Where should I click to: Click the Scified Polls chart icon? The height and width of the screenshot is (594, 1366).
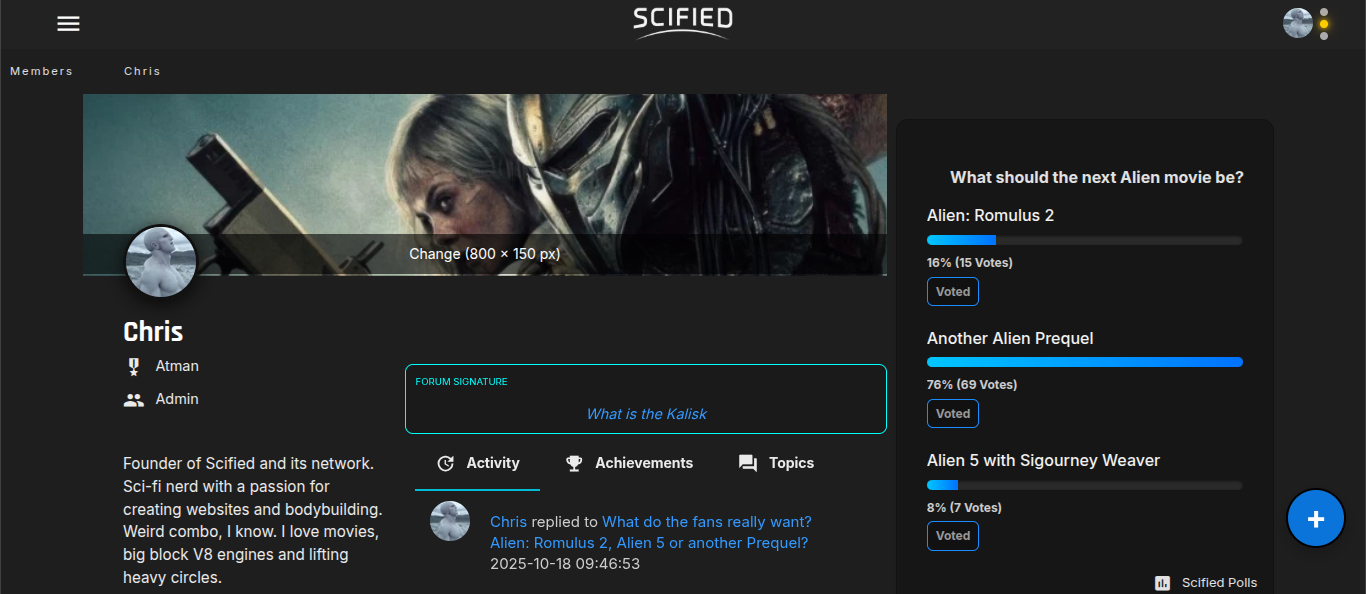[1162, 583]
